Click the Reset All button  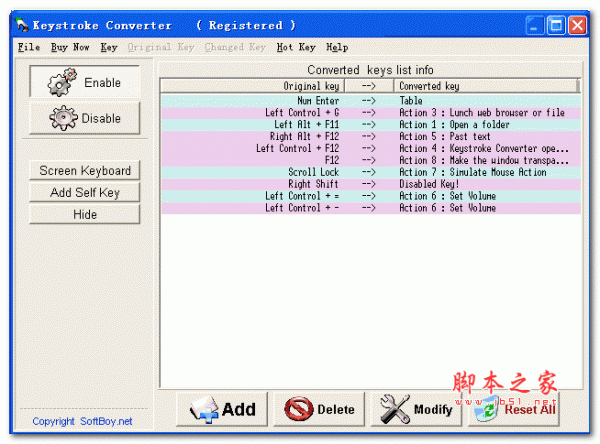pyautogui.click(x=514, y=409)
